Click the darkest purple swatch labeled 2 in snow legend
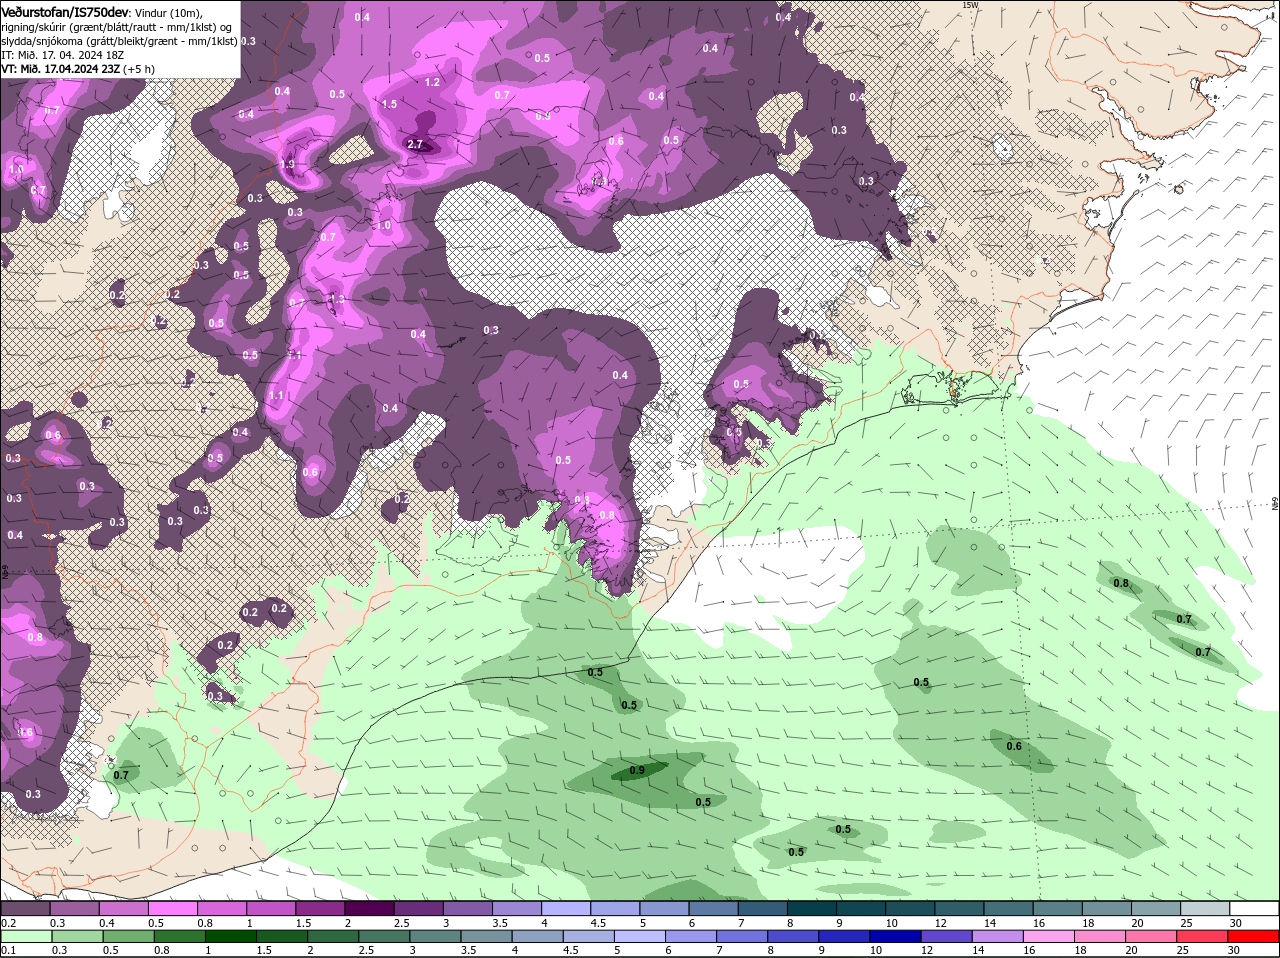The image size is (1280, 958). click(x=369, y=908)
